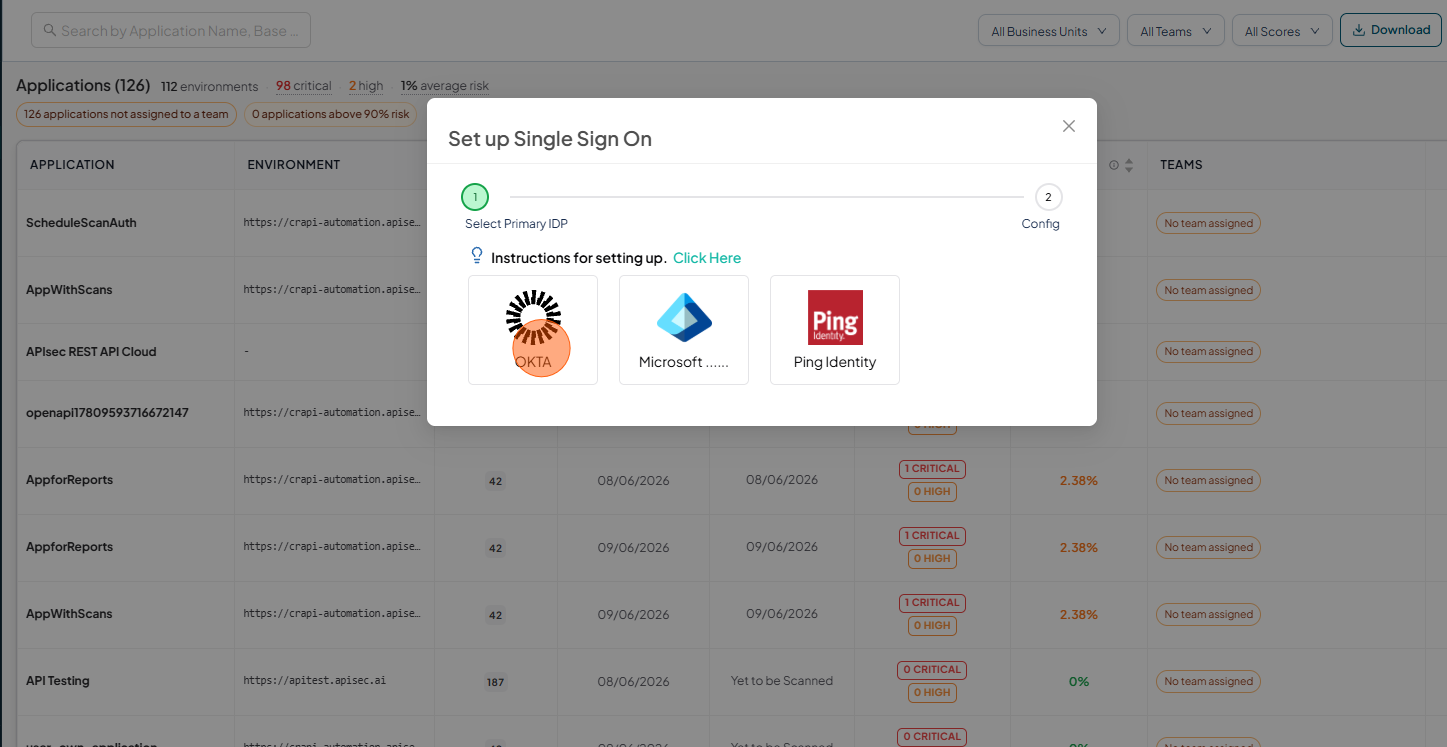Close the Single Sign On dialog
This screenshot has width=1447, height=747.
[x=1069, y=126]
